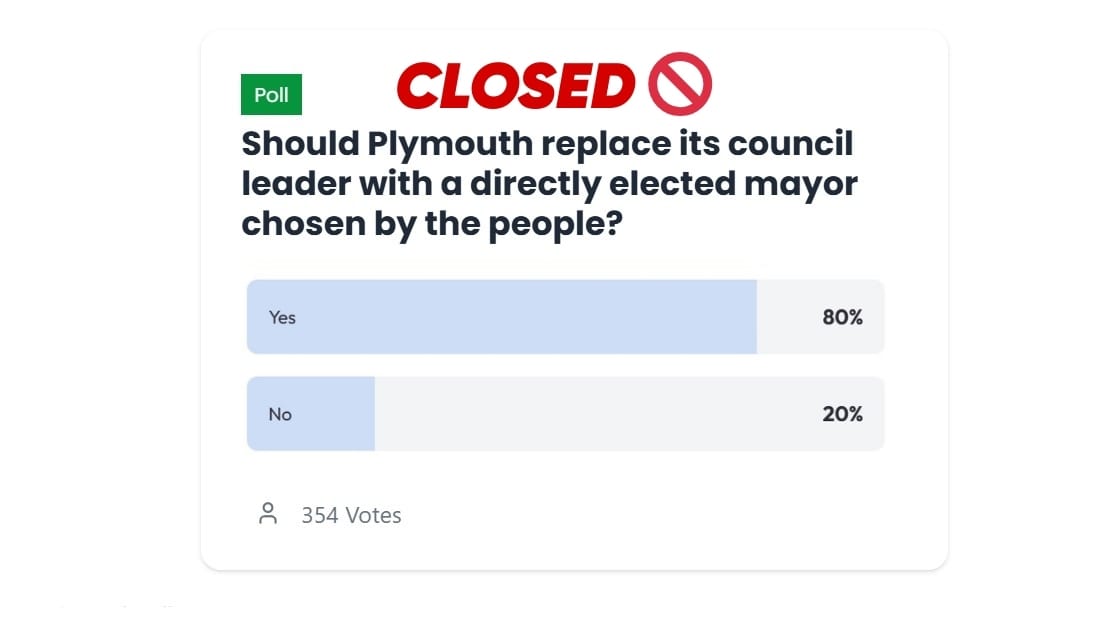
Task: Click the 20% result label
Action: tap(842, 414)
